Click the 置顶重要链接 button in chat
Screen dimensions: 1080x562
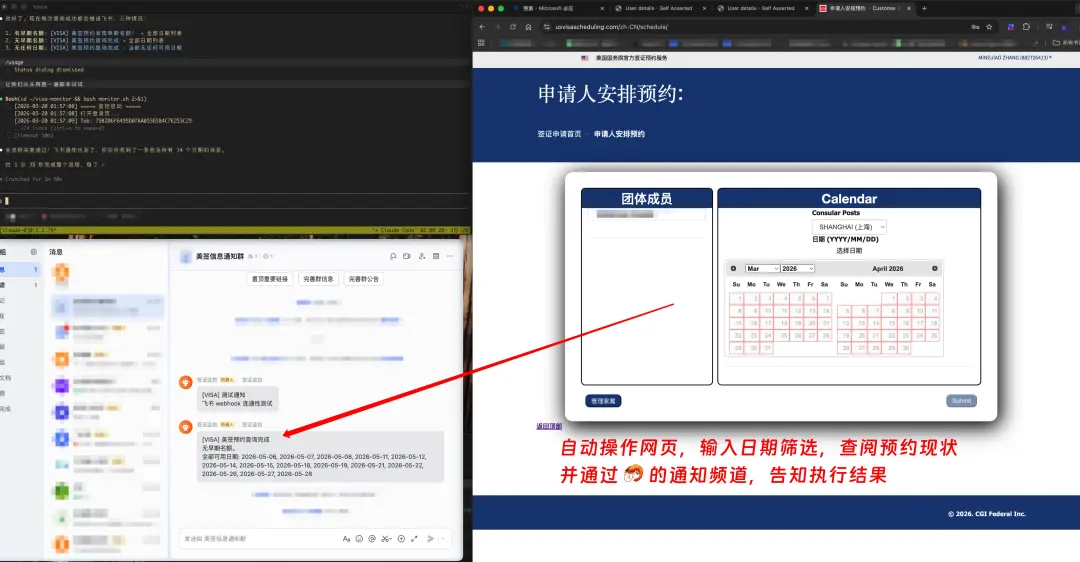tap(270, 279)
